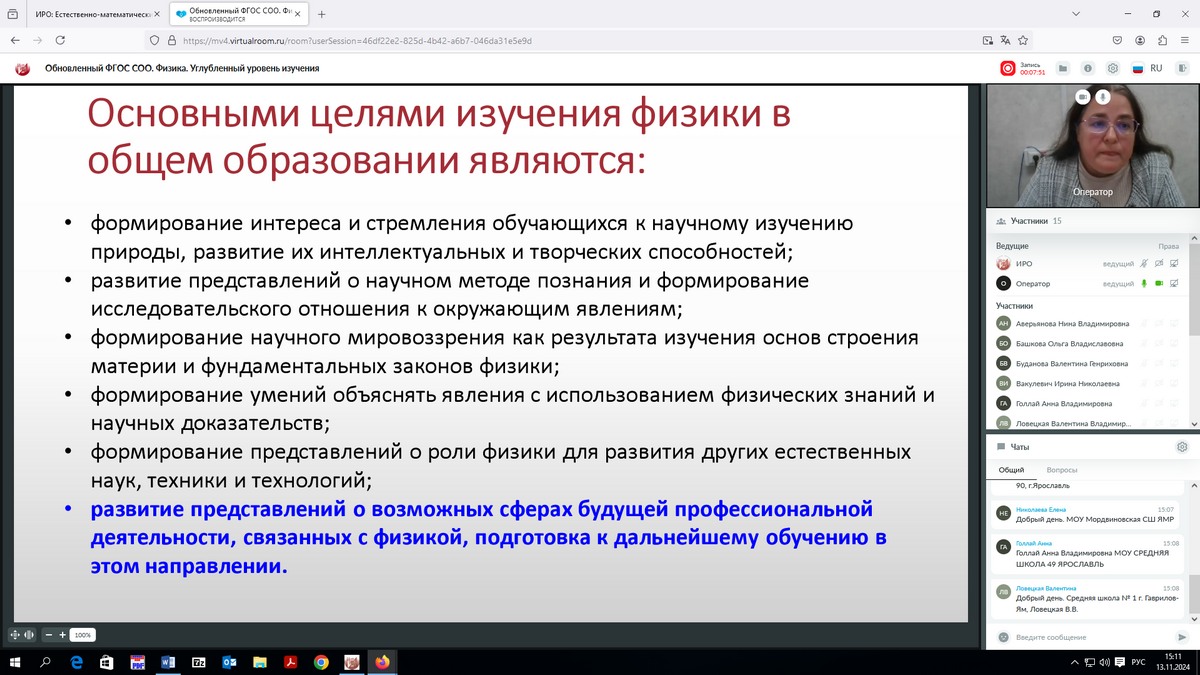Open the Firefox account icon
This screenshot has width=1200, height=675.
click(x=1140, y=41)
